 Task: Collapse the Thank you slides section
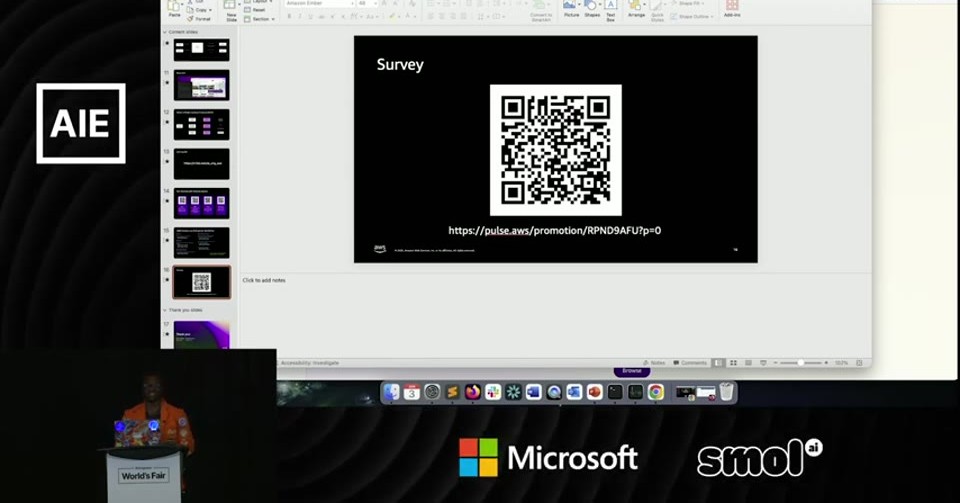click(x=165, y=310)
